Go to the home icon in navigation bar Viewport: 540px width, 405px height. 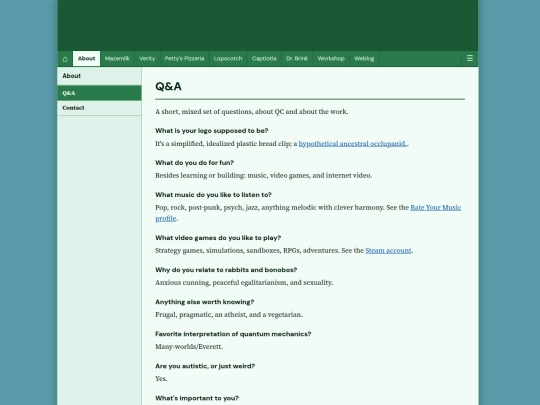[x=65, y=59]
